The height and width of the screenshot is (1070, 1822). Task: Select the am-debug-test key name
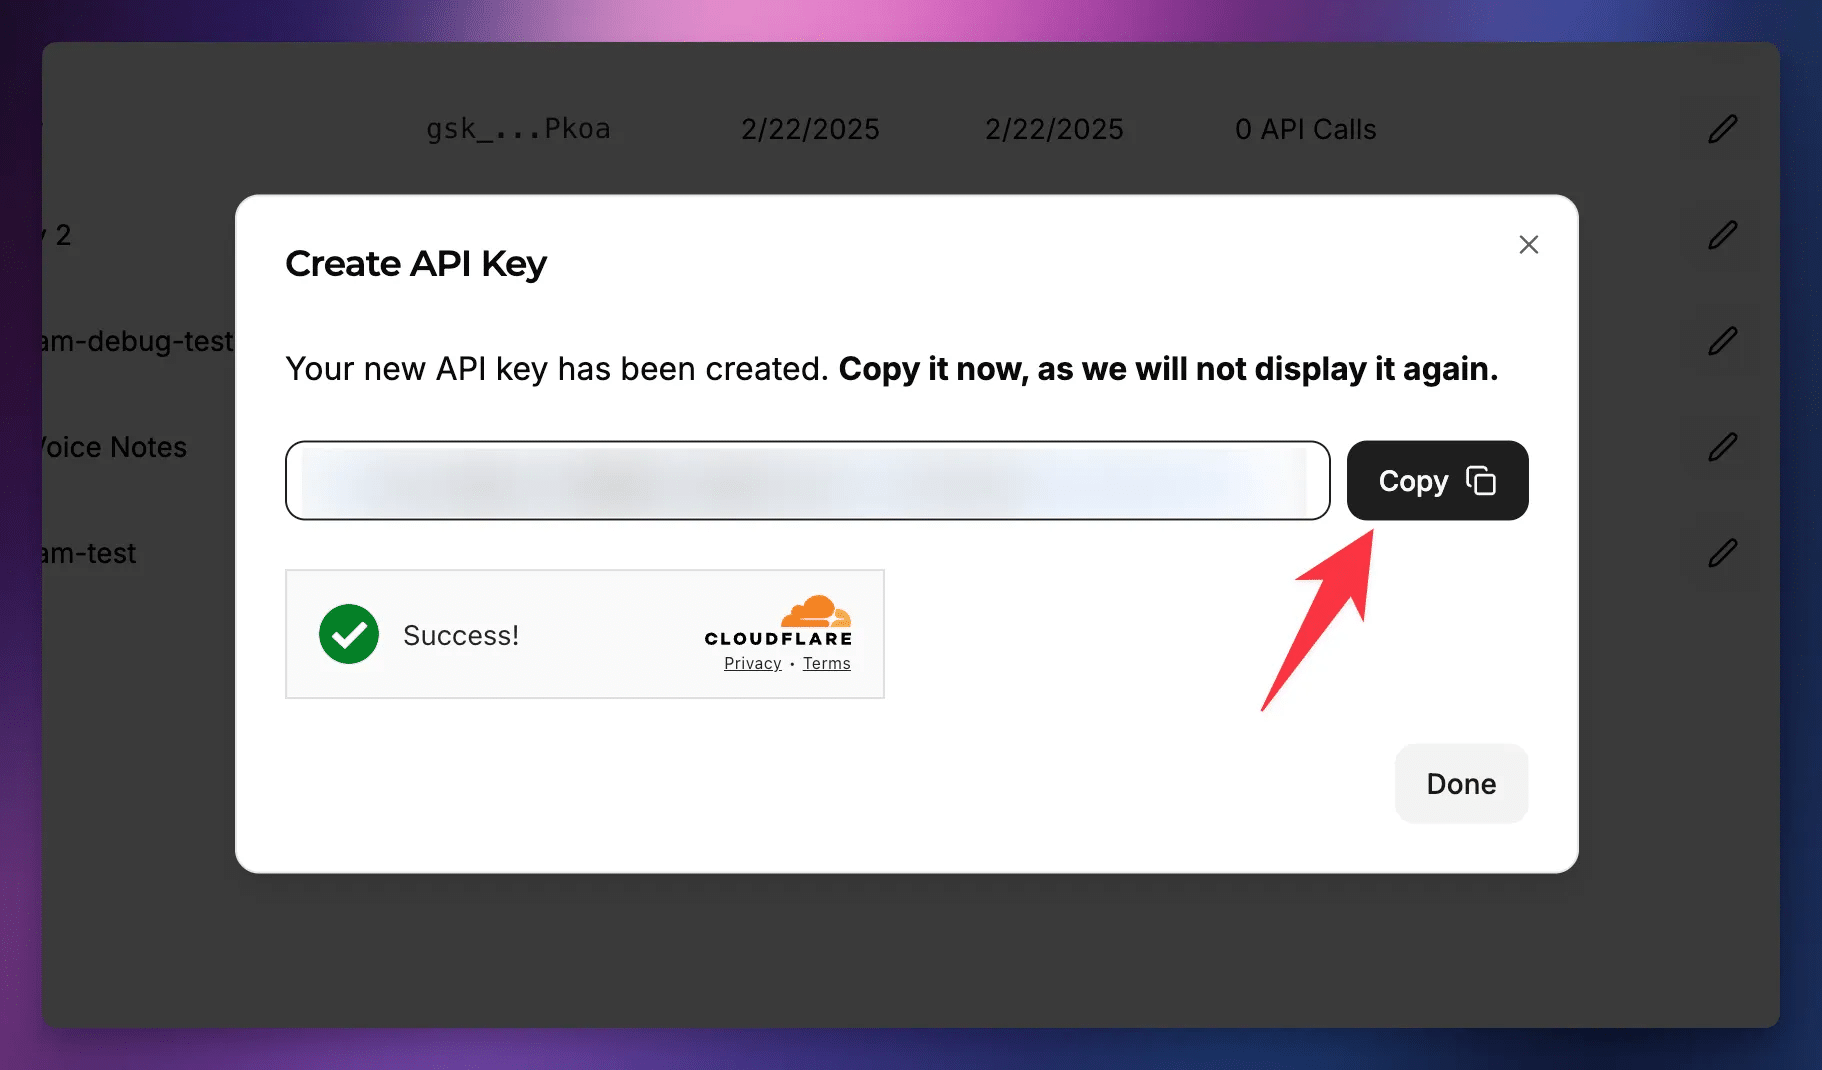pos(138,341)
